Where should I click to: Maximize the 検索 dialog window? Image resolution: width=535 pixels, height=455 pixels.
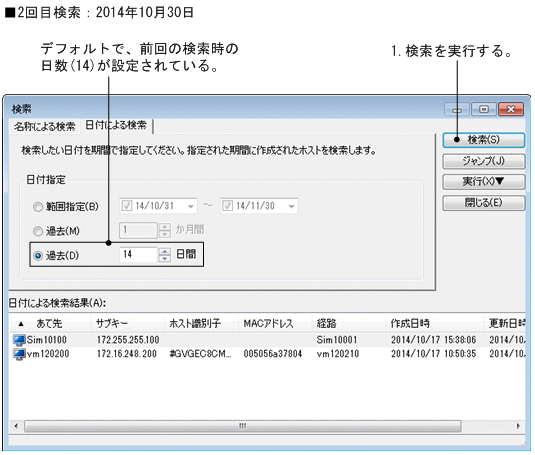483,109
